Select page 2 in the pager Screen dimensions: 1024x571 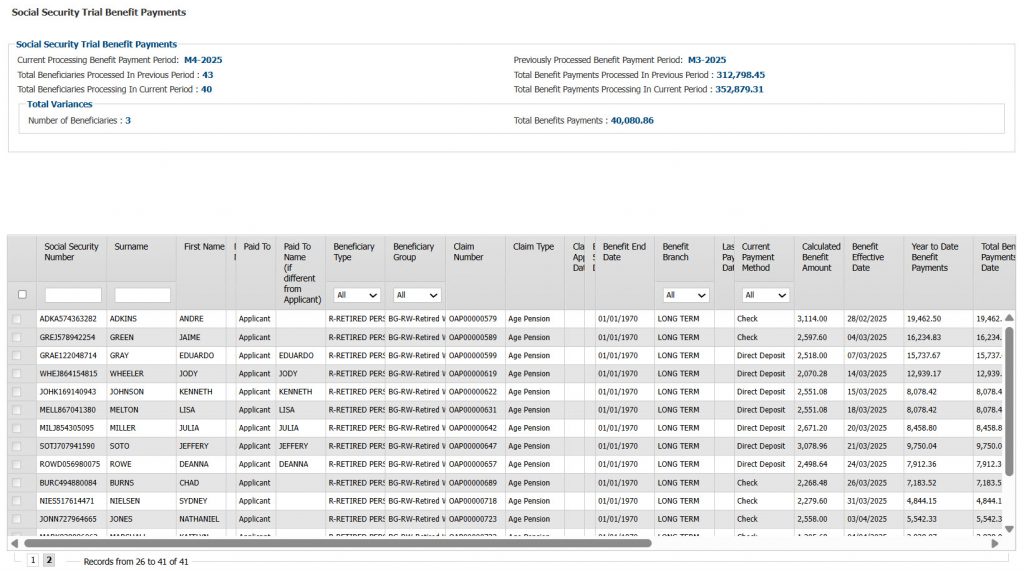[49, 561]
